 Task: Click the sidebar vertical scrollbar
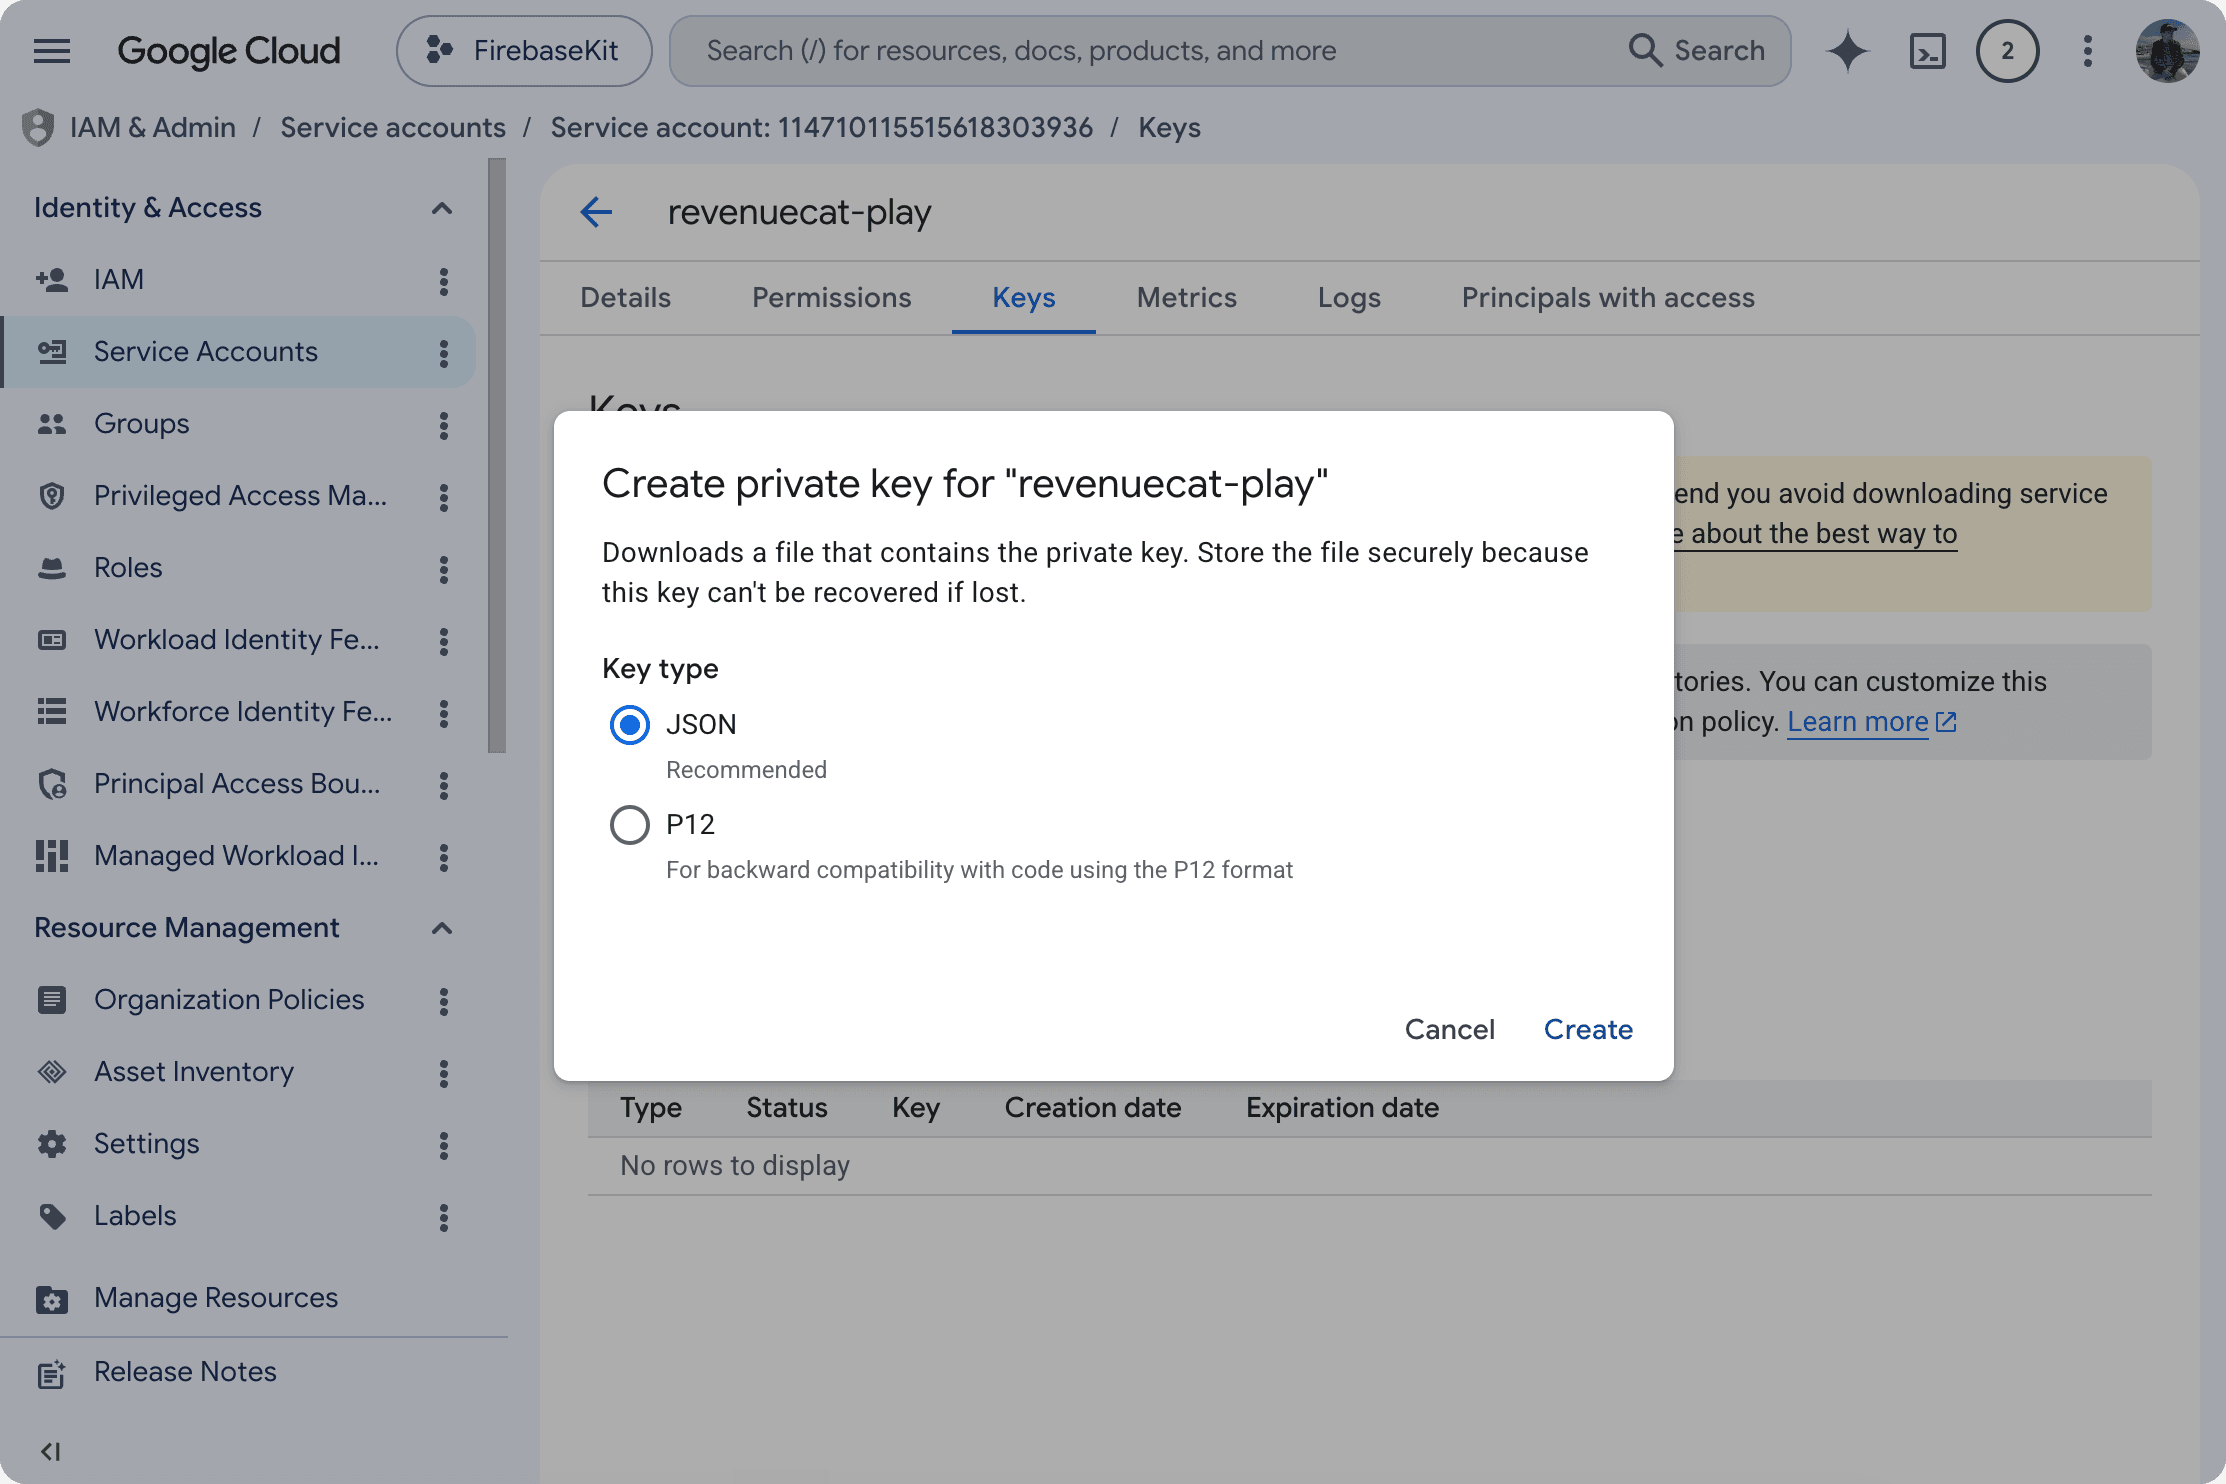coord(497,455)
